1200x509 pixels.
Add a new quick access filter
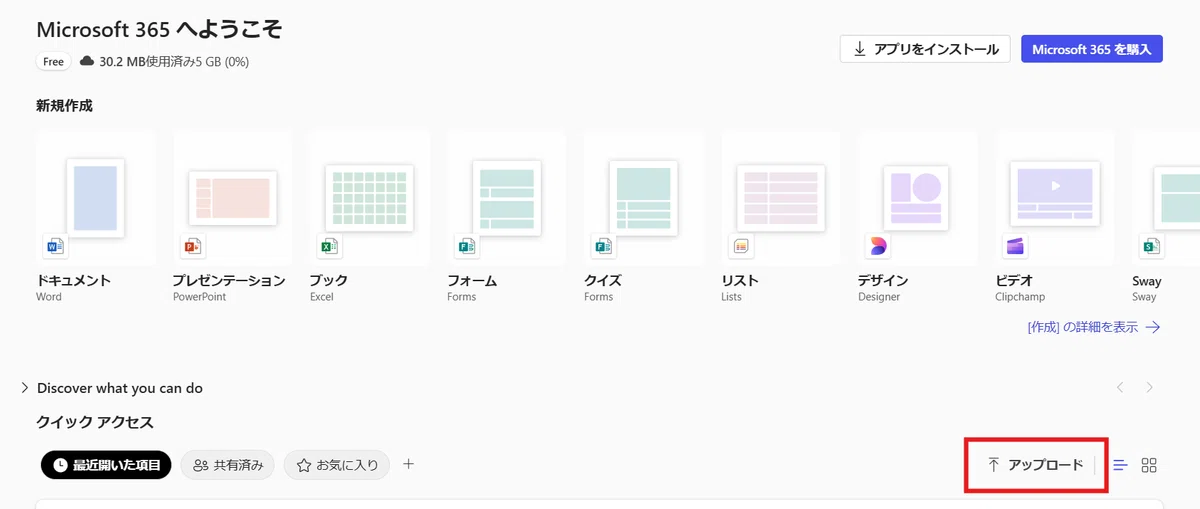click(x=408, y=464)
